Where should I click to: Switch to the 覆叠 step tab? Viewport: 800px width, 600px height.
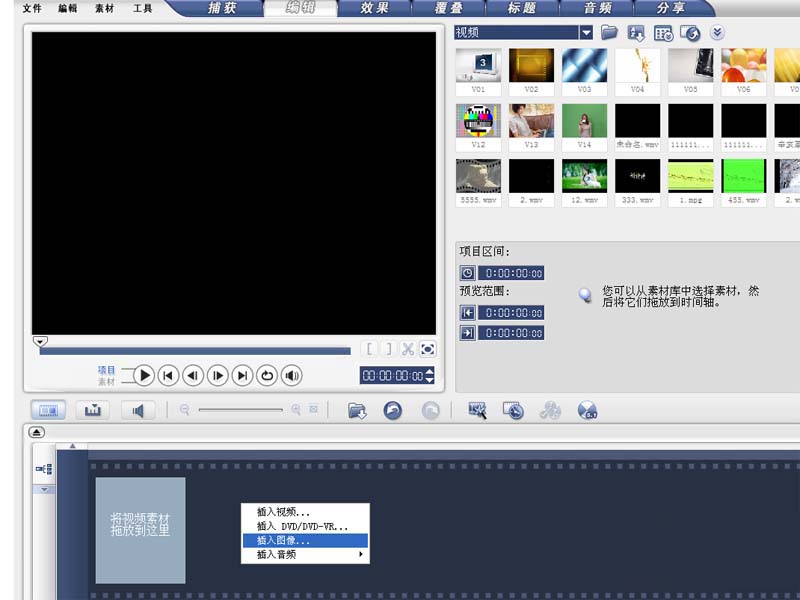pyautogui.click(x=448, y=8)
